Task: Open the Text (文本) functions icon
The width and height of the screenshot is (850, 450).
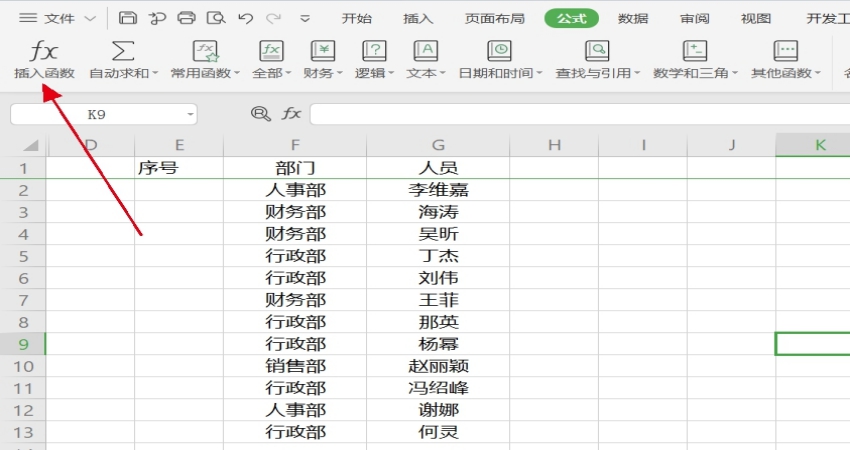Action: pyautogui.click(x=425, y=51)
